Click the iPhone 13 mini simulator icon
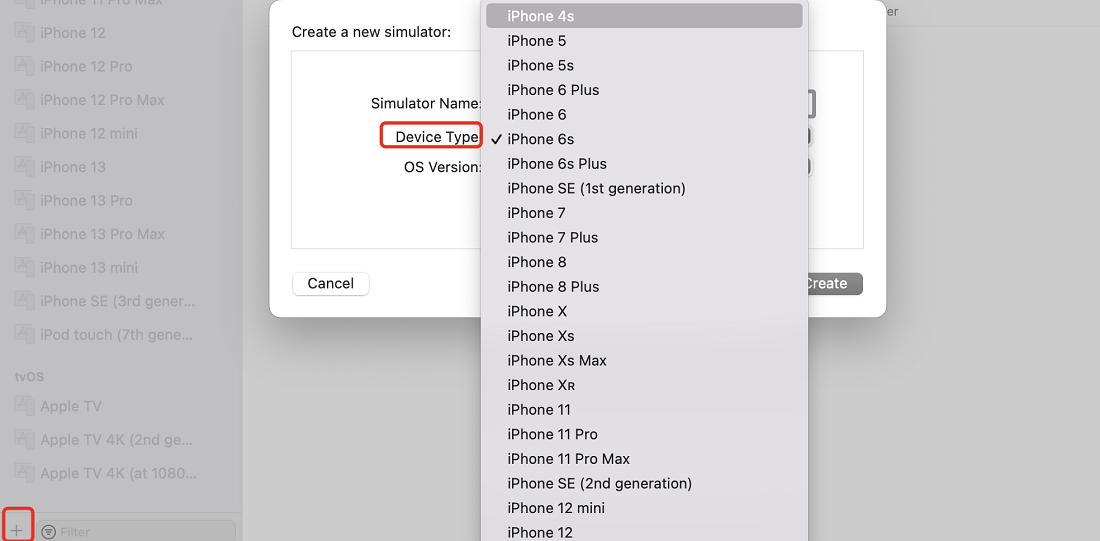Screen dimensions: 1100x541 (25, 267)
